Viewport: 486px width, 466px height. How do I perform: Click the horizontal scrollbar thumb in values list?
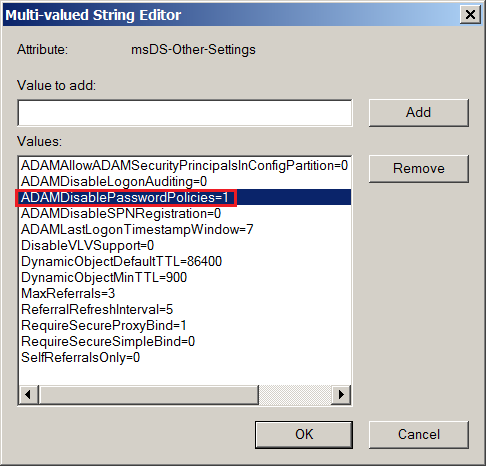(x=149, y=395)
